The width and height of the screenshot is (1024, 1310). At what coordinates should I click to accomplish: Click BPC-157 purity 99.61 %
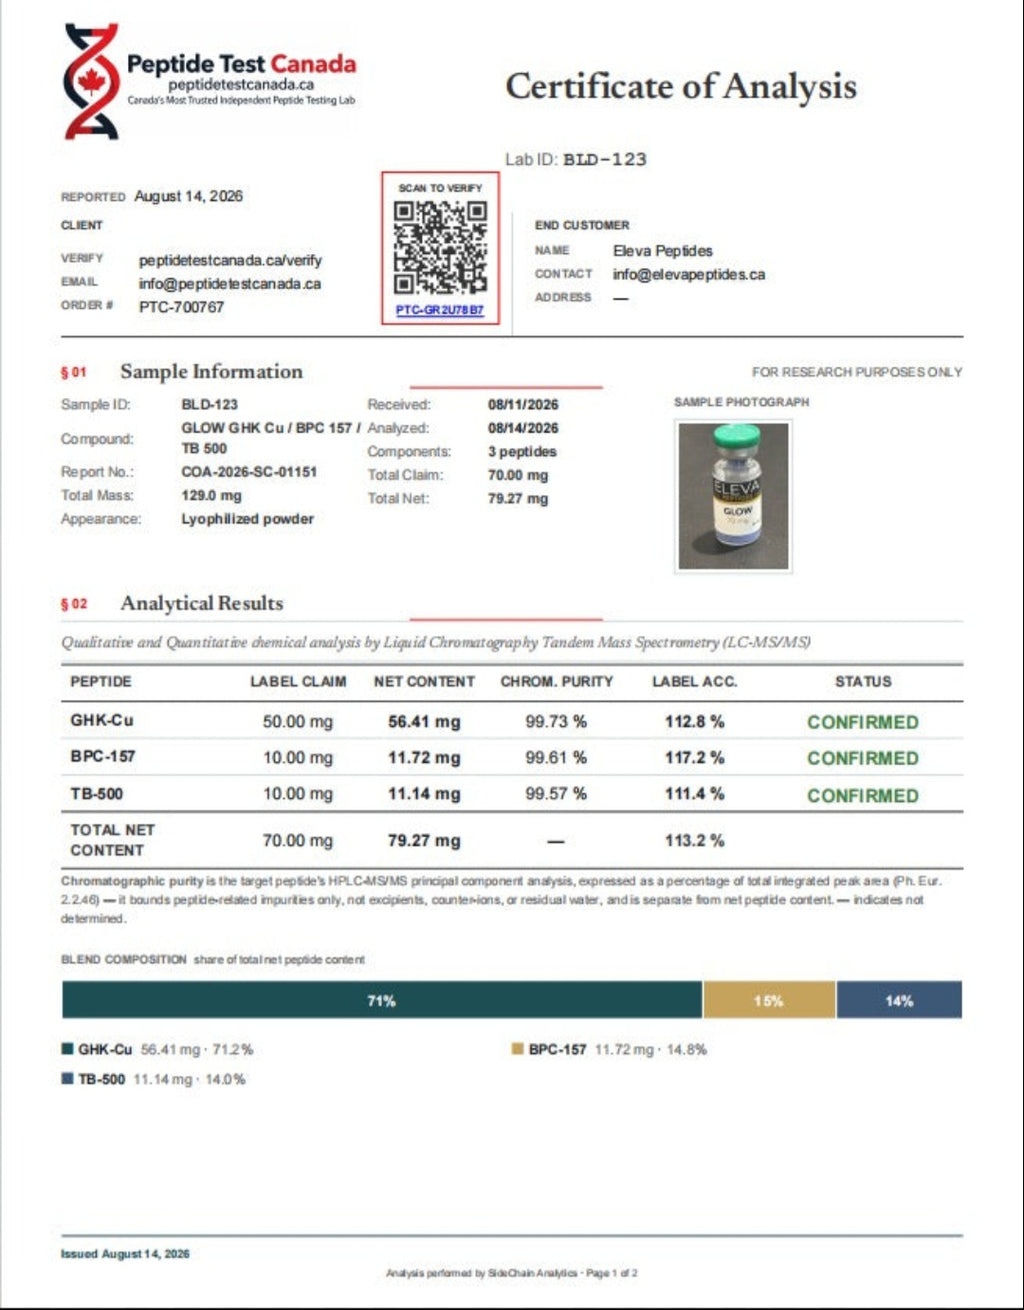tap(556, 758)
